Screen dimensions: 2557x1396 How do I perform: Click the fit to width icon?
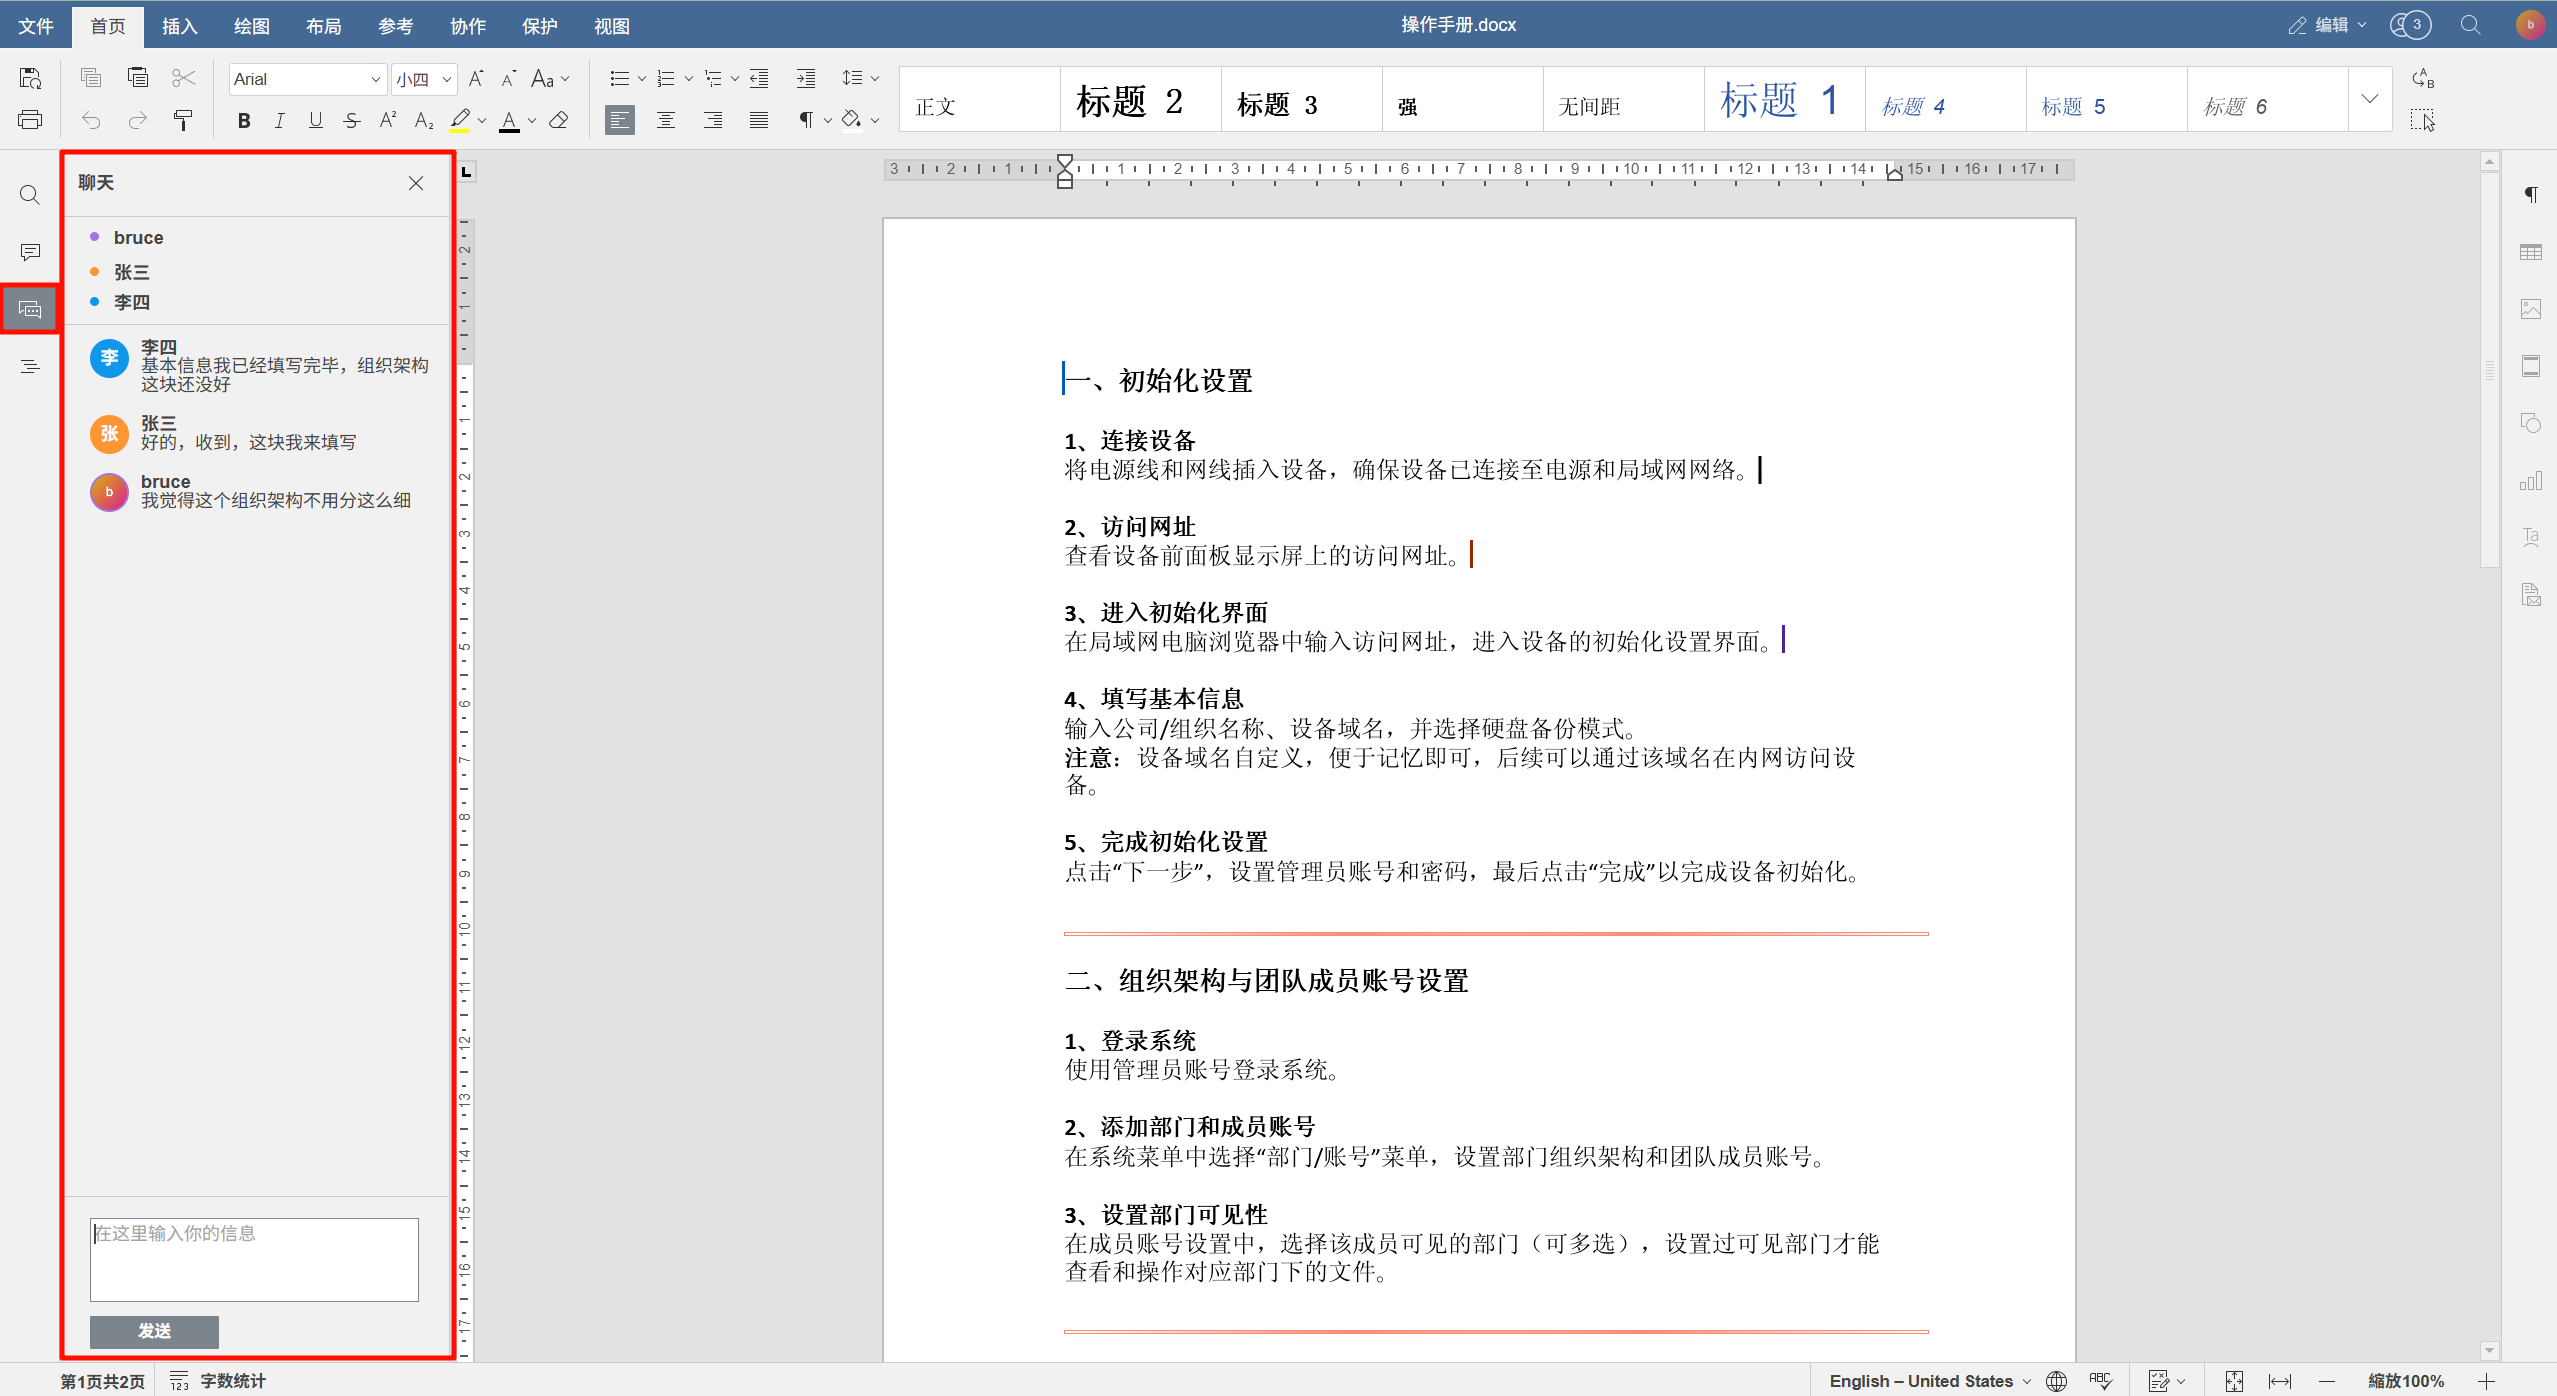[x=2279, y=1381]
